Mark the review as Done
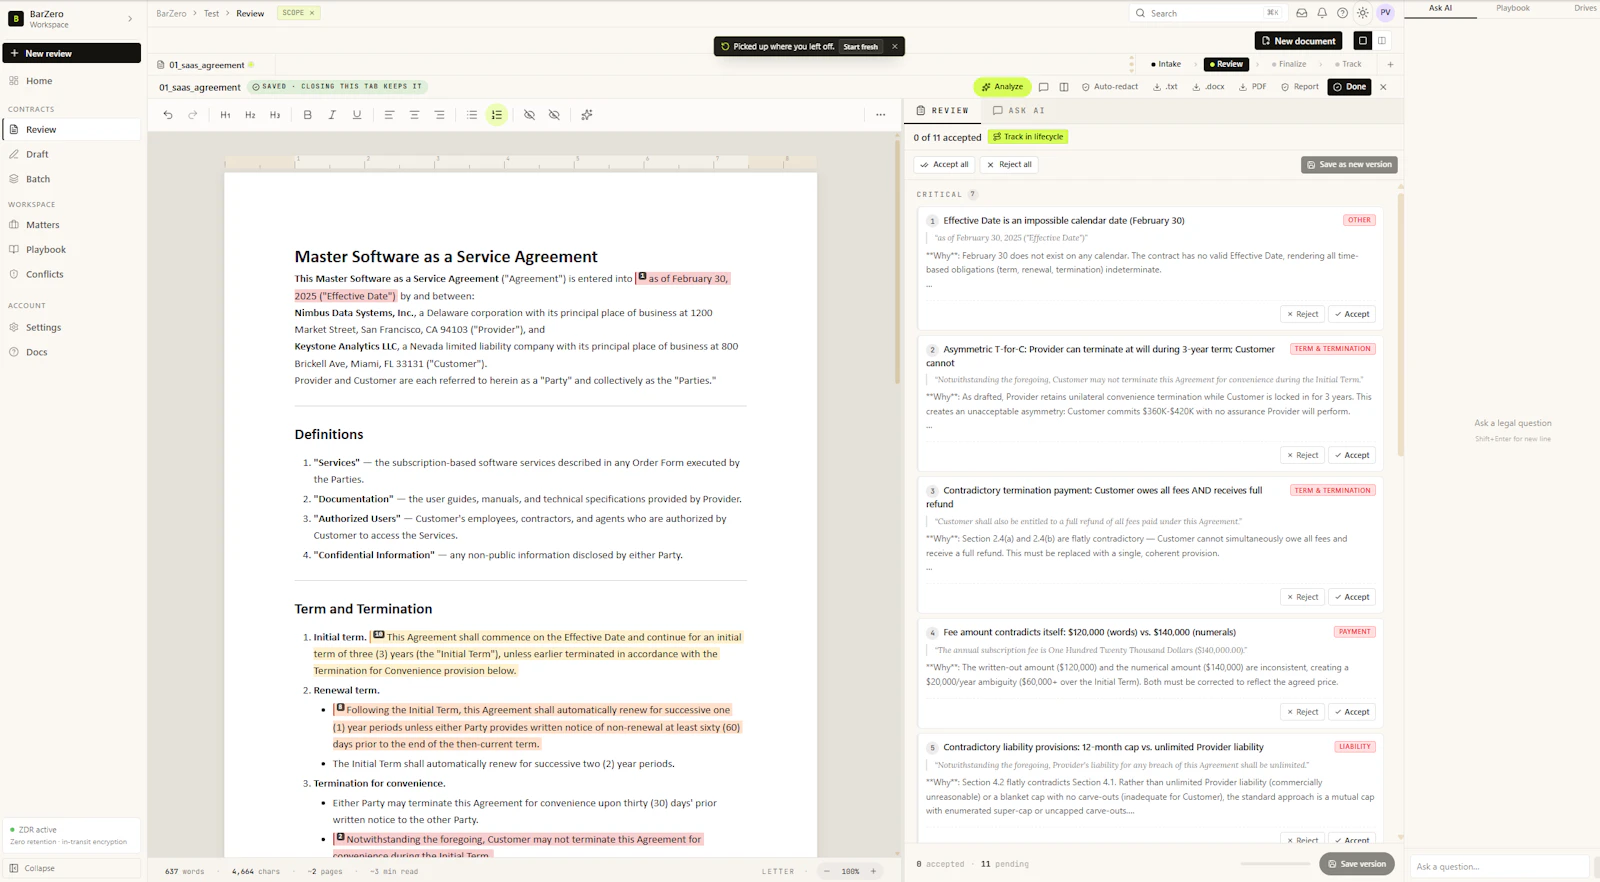This screenshot has width=1600, height=882. tap(1350, 87)
